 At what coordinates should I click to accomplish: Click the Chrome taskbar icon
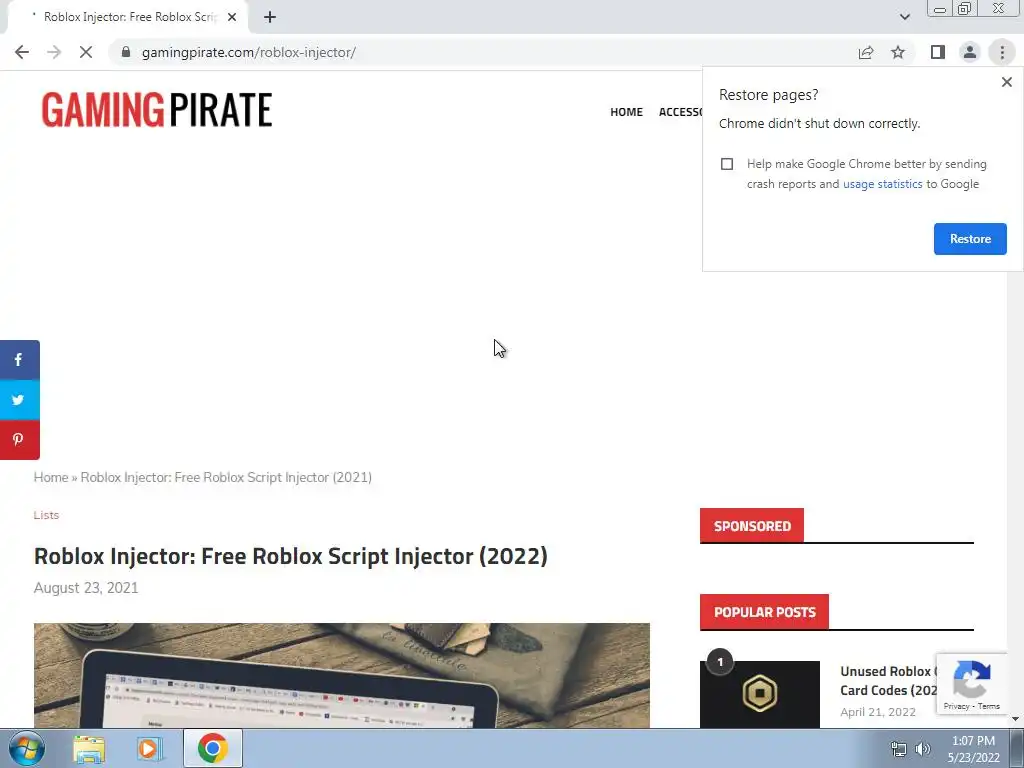(x=213, y=748)
